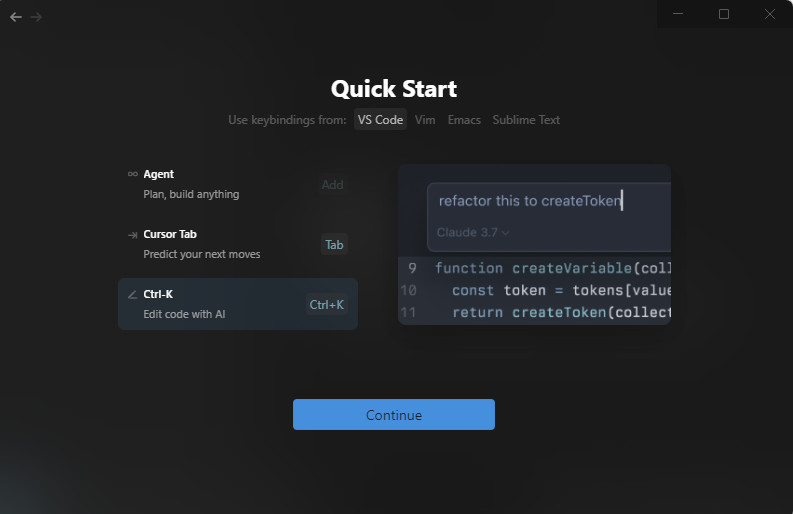Click the Cursor Tab arrow icon
793x514 pixels.
(x=133, y=235)
